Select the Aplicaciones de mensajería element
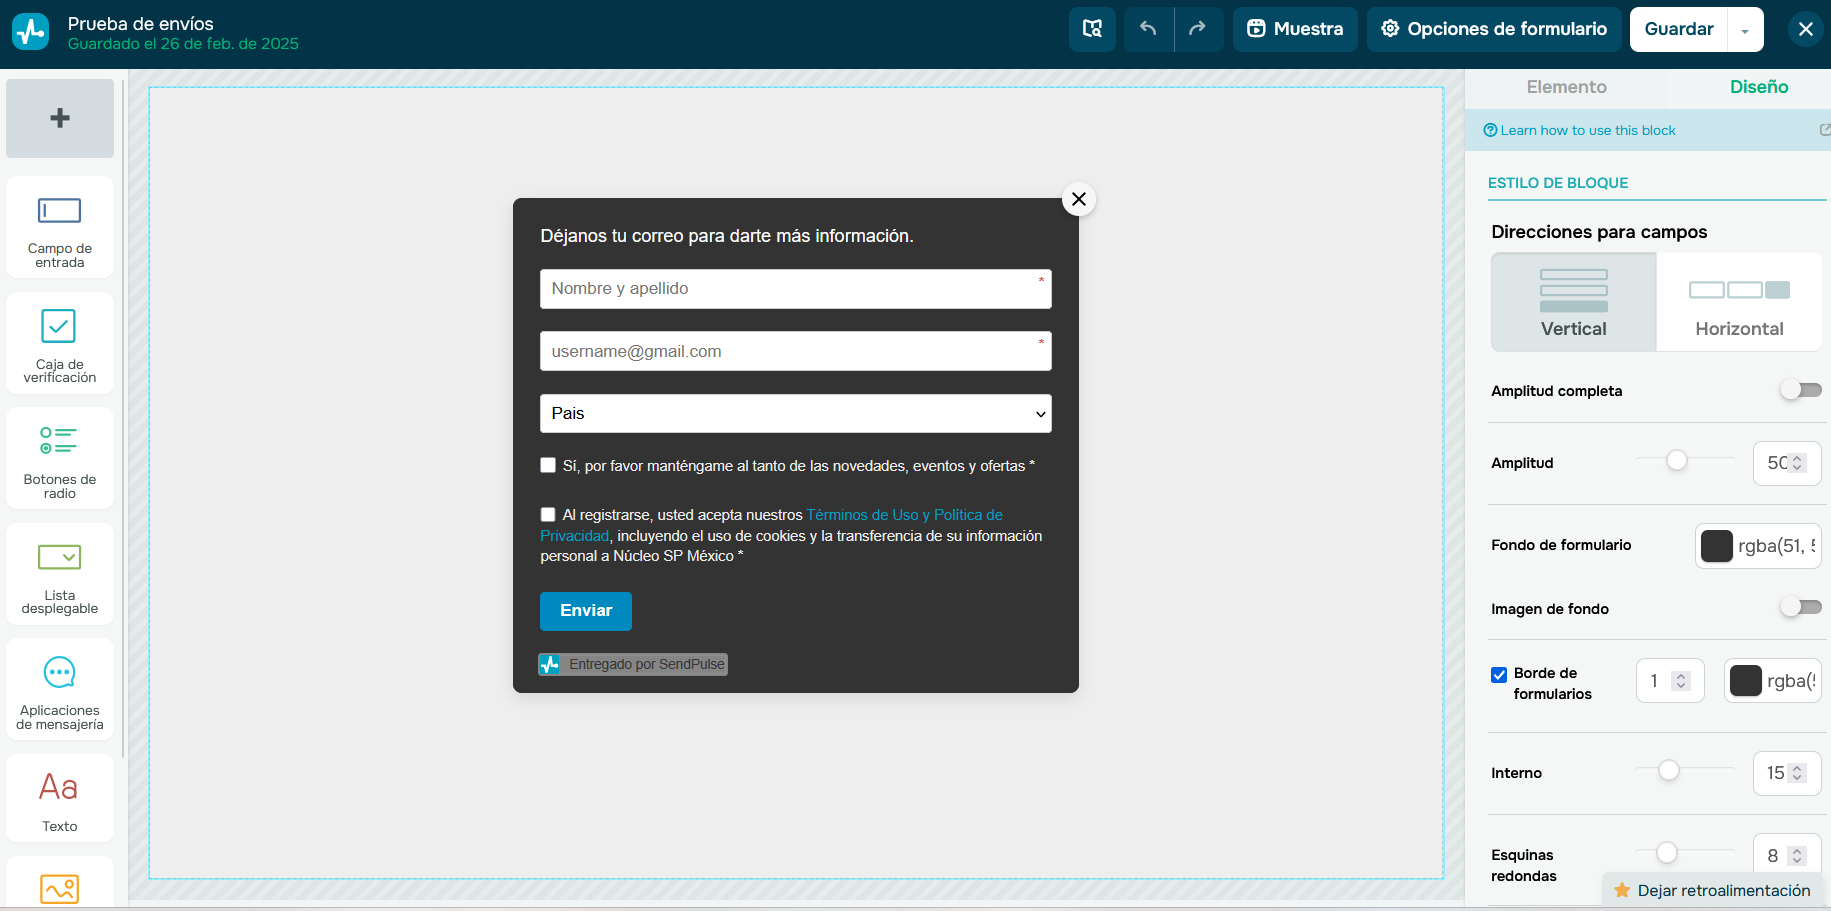This screenshot has width=1831, height=911. [x=60, y=689]
